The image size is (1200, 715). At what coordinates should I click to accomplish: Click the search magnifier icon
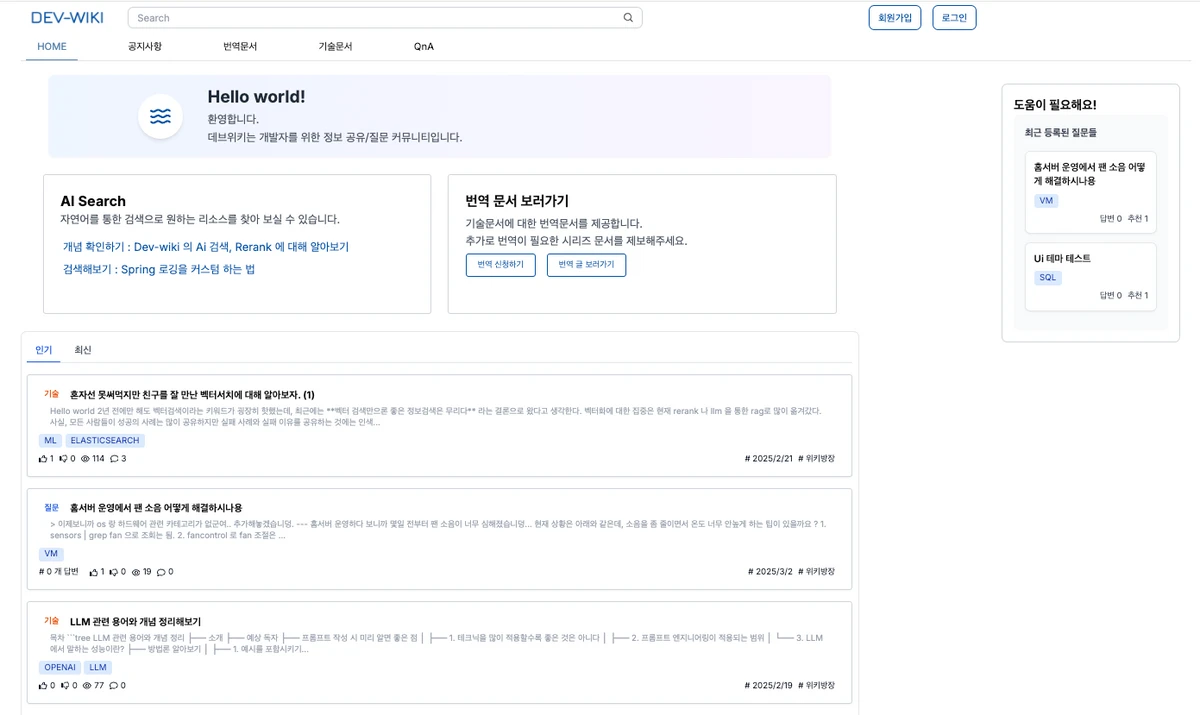point(628,18)
